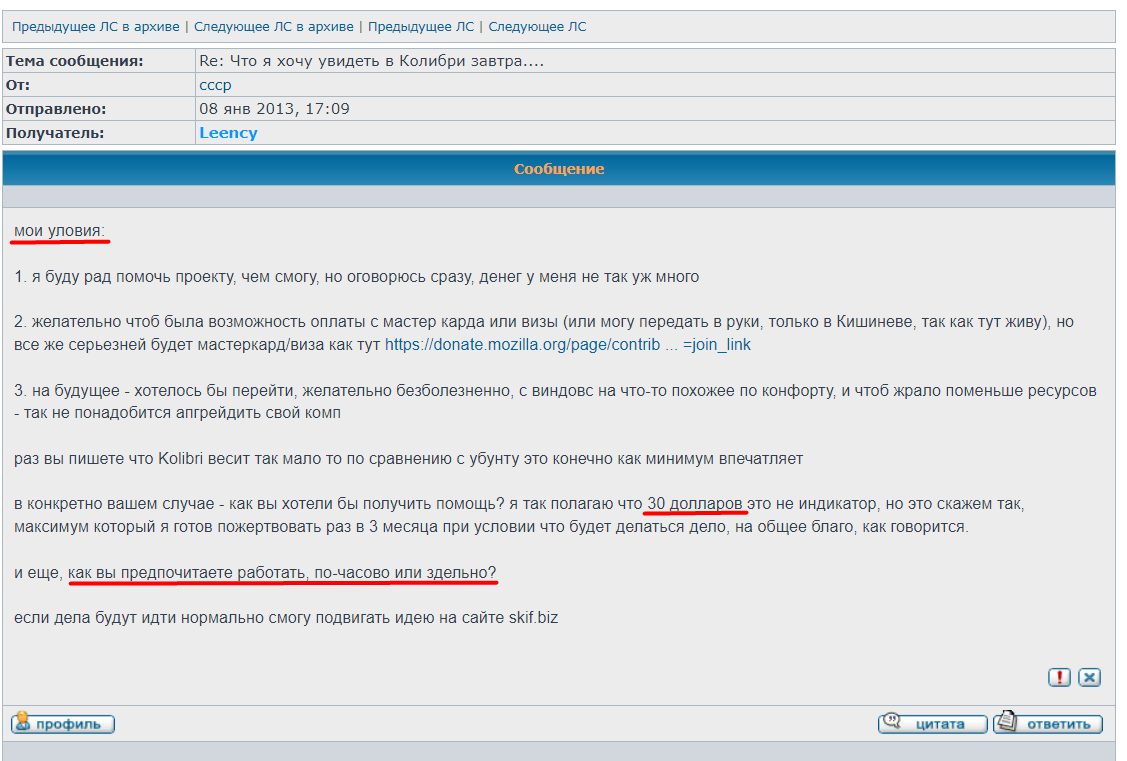Go to Предыдущее ЛС в архиве

click(x=96, y=27)
